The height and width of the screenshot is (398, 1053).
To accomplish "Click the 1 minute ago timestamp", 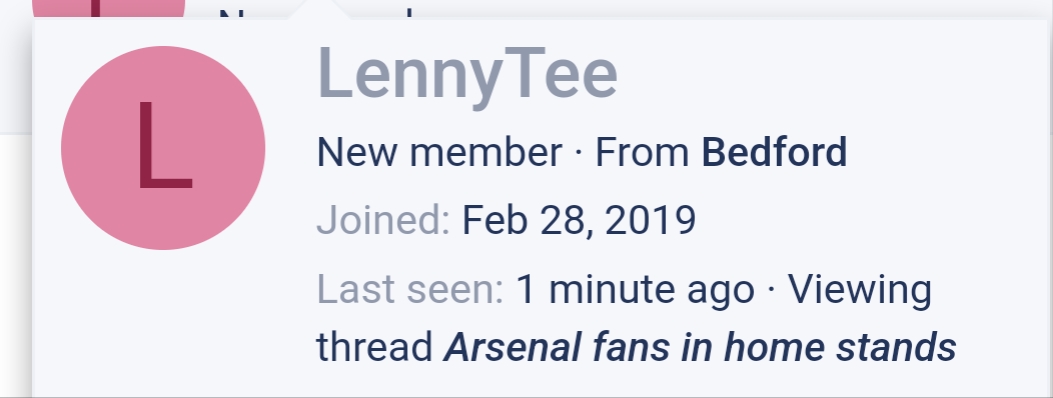I will pyautogui.click(x=635, y=289).
